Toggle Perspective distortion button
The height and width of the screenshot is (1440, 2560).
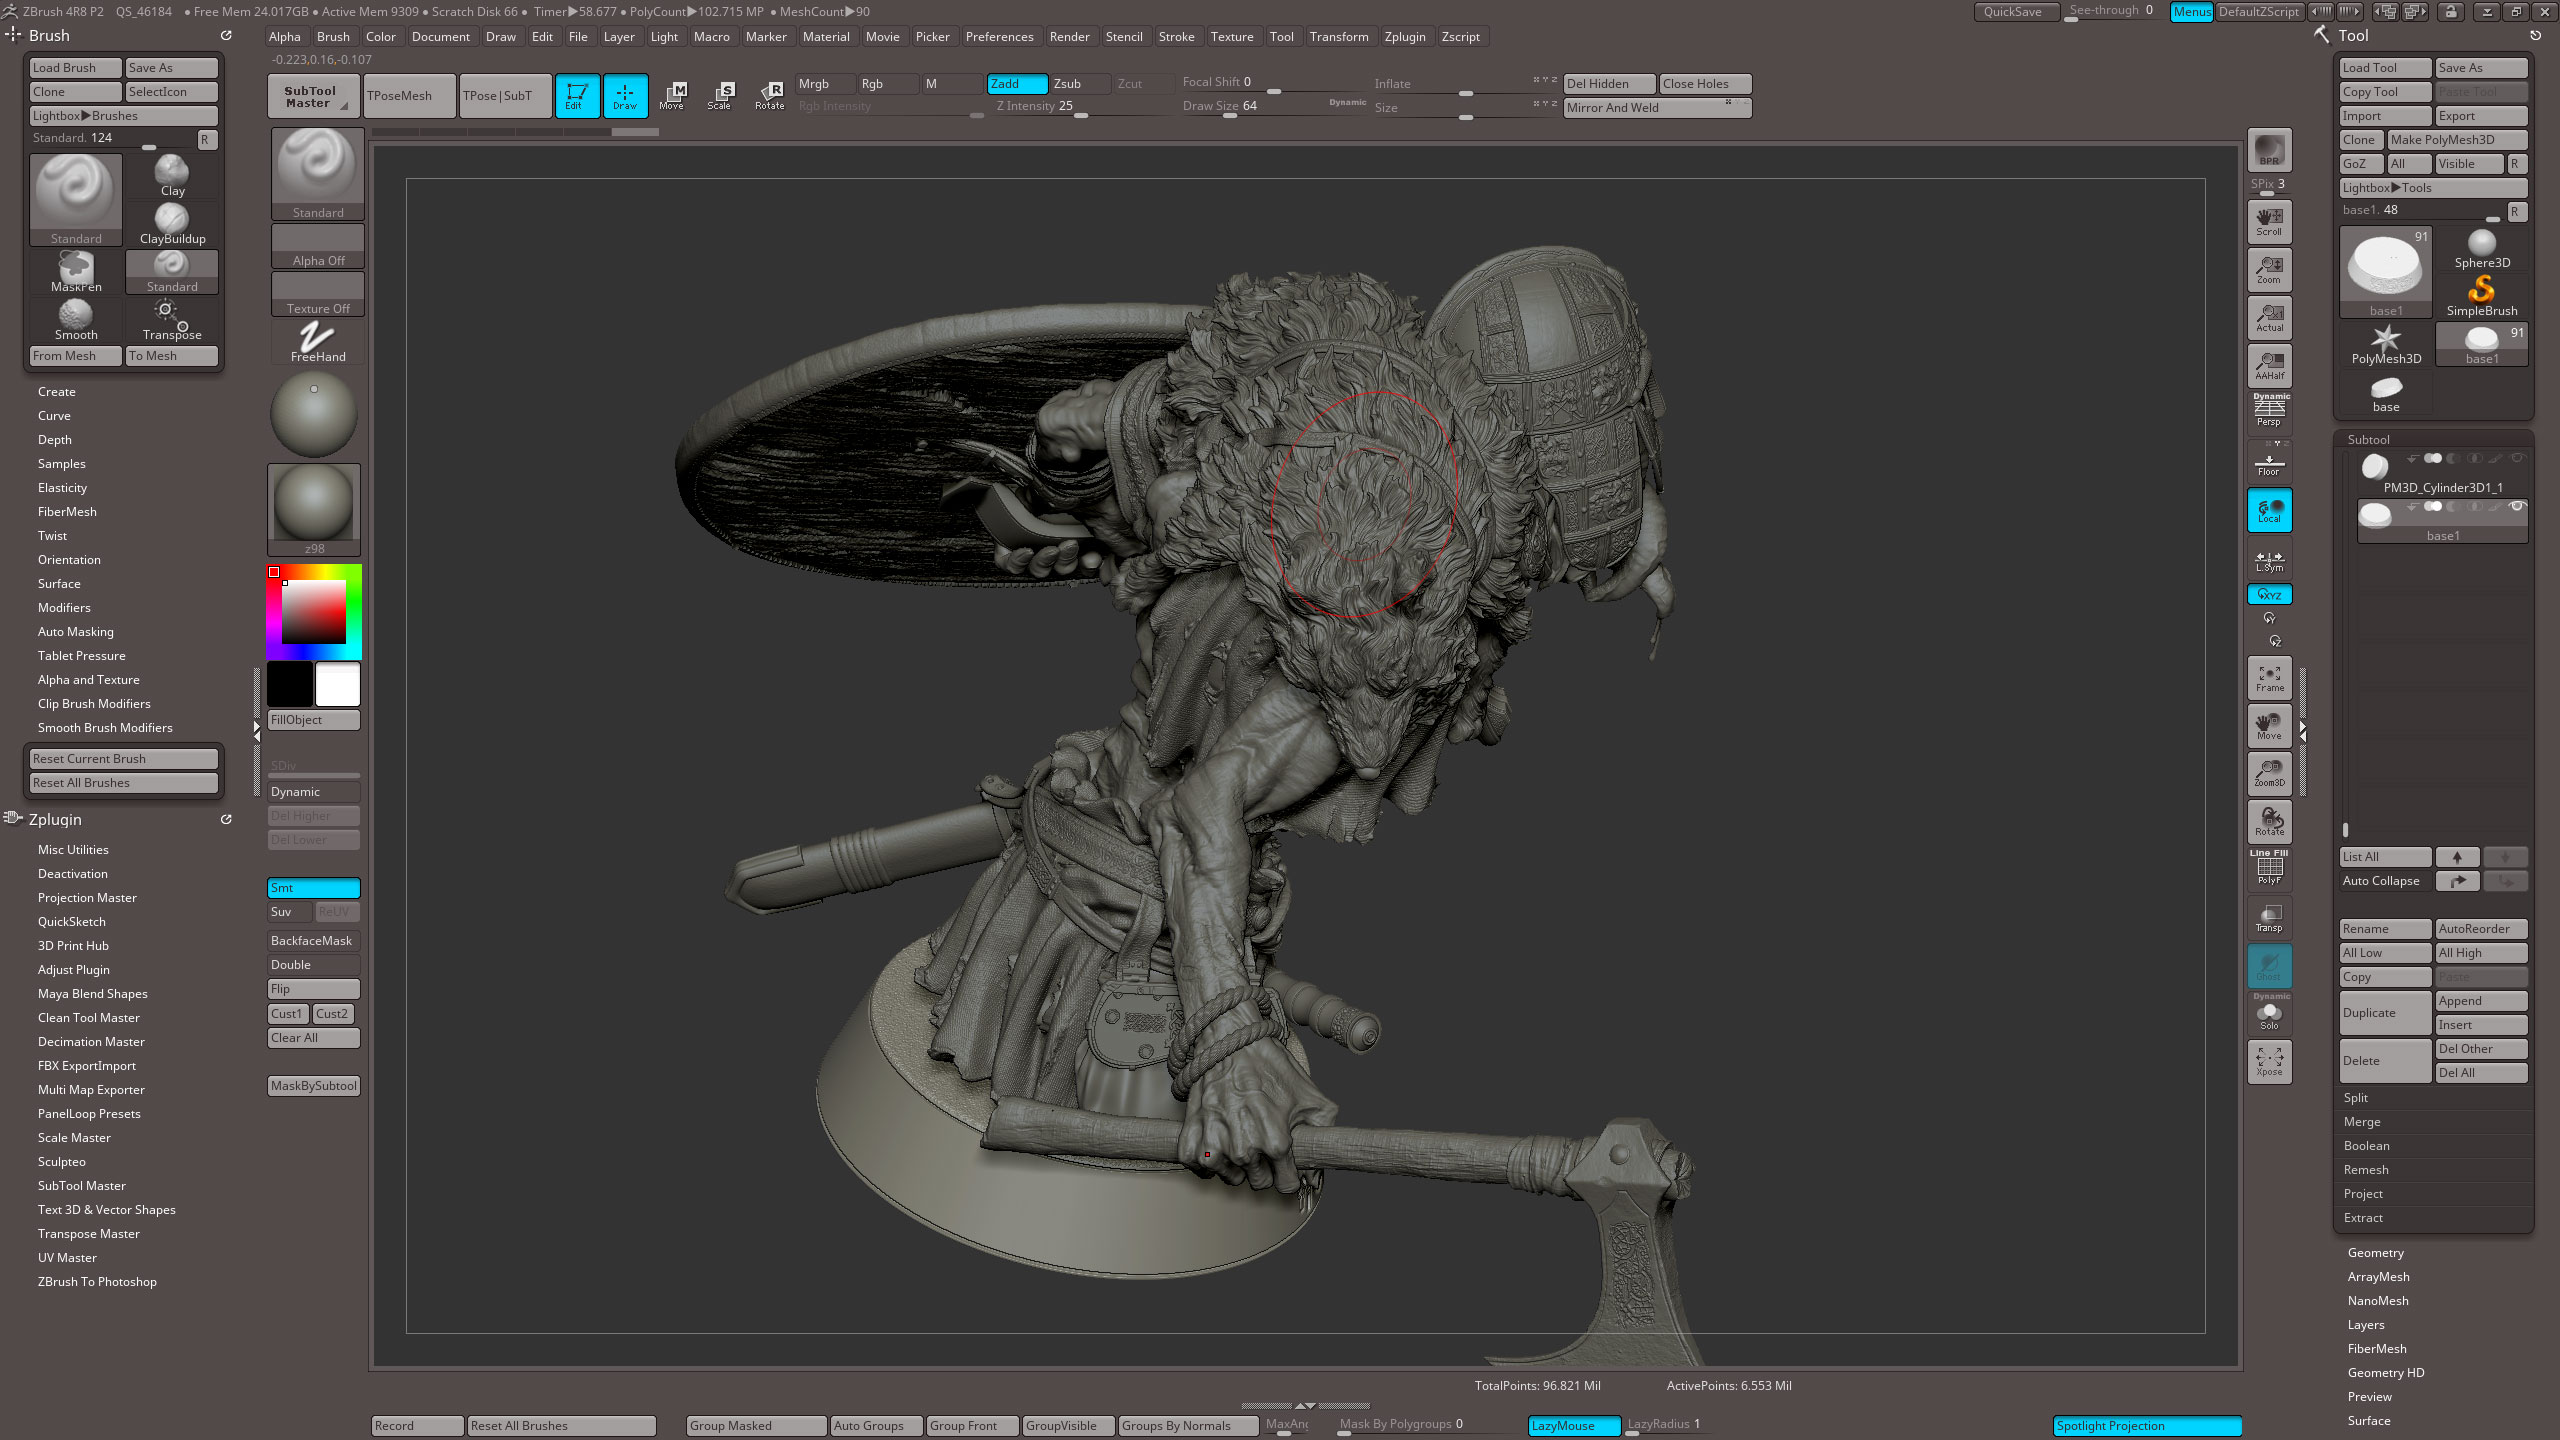[x=2269, y=410]
